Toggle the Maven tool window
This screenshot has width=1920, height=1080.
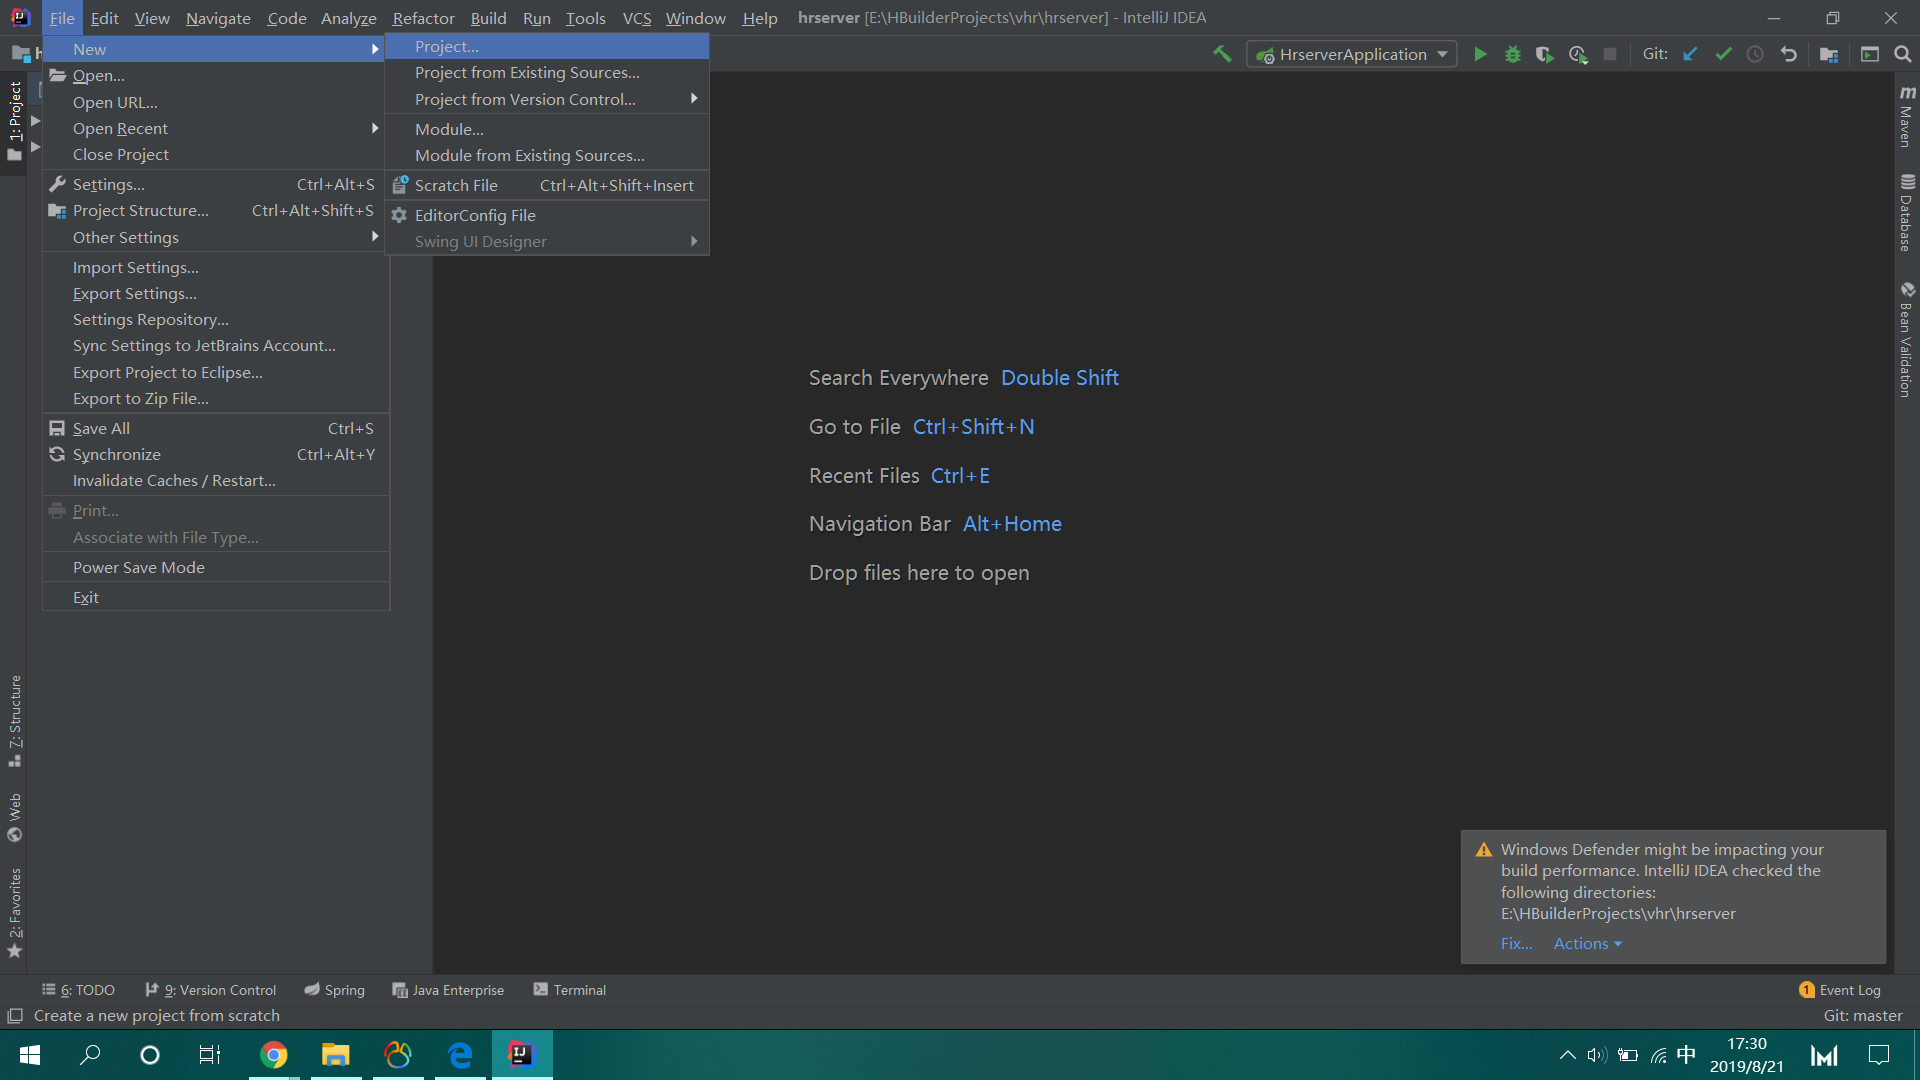[1906, 117]
